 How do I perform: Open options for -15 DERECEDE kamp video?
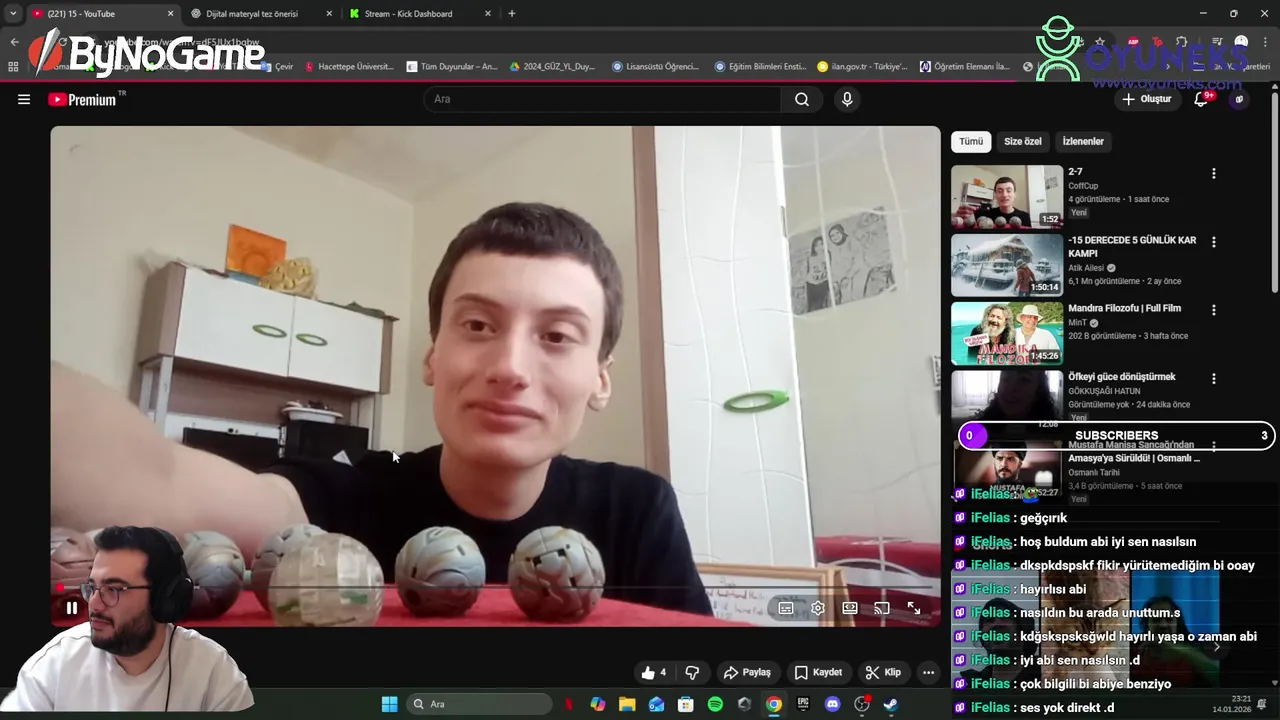point(1214,242)
